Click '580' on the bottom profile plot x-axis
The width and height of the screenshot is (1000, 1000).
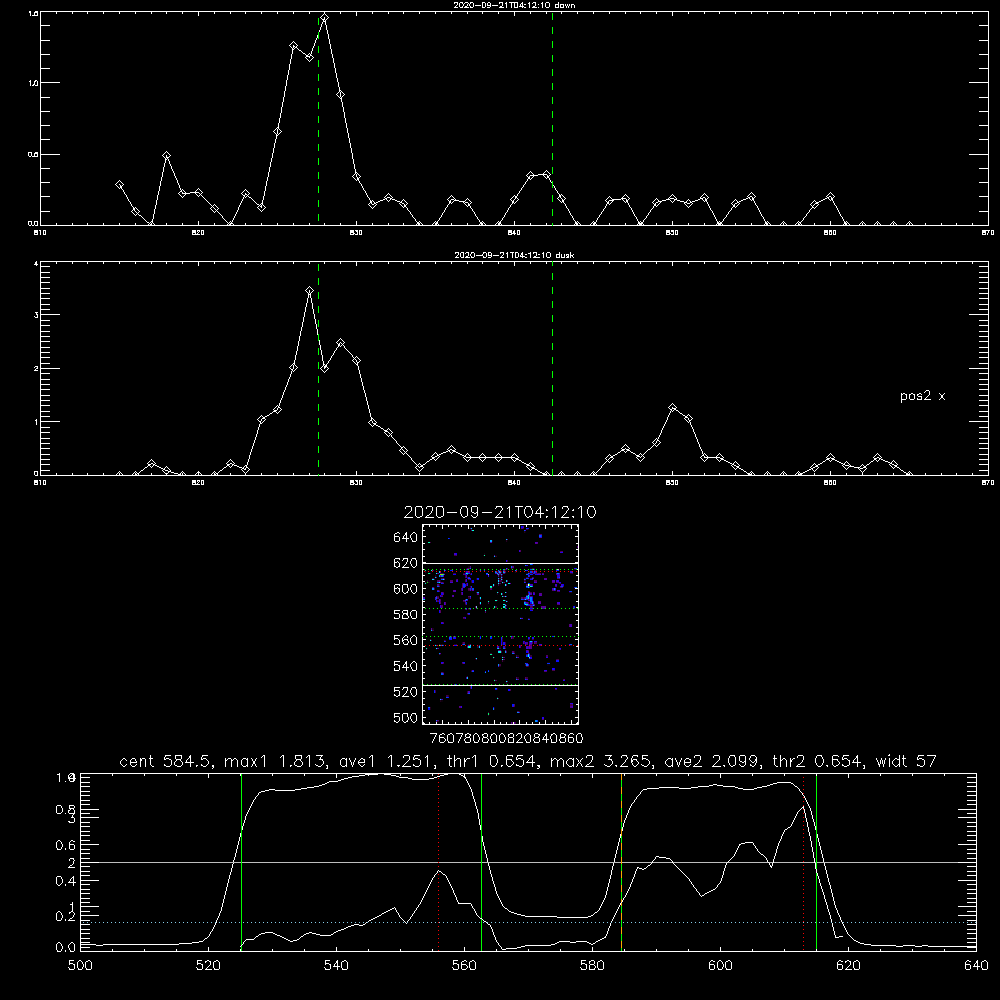(592, 966)
